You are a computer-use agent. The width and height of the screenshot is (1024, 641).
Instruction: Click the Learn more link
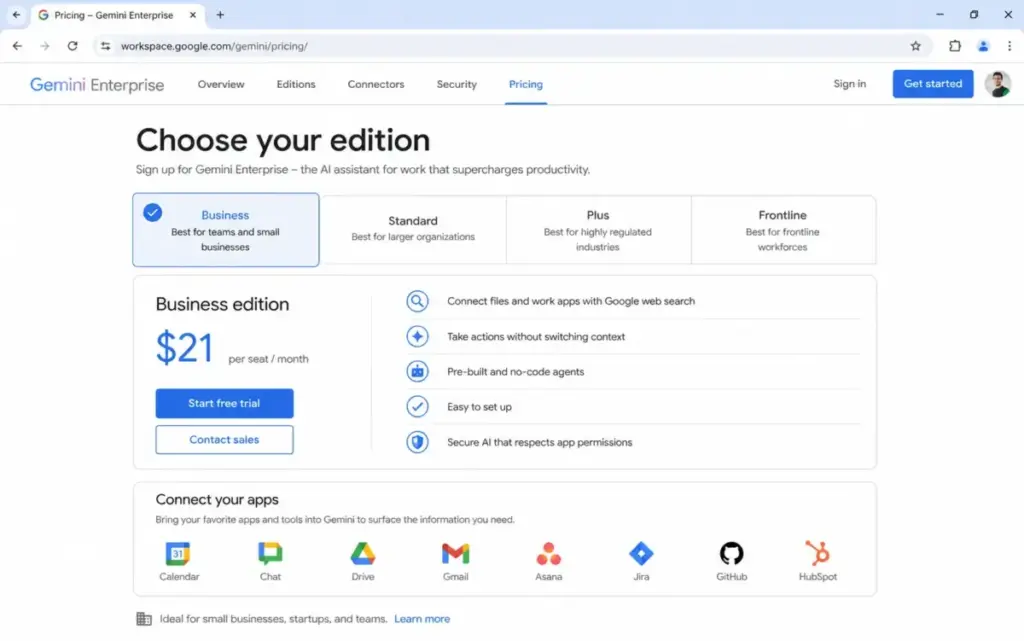tap(422, 619)
